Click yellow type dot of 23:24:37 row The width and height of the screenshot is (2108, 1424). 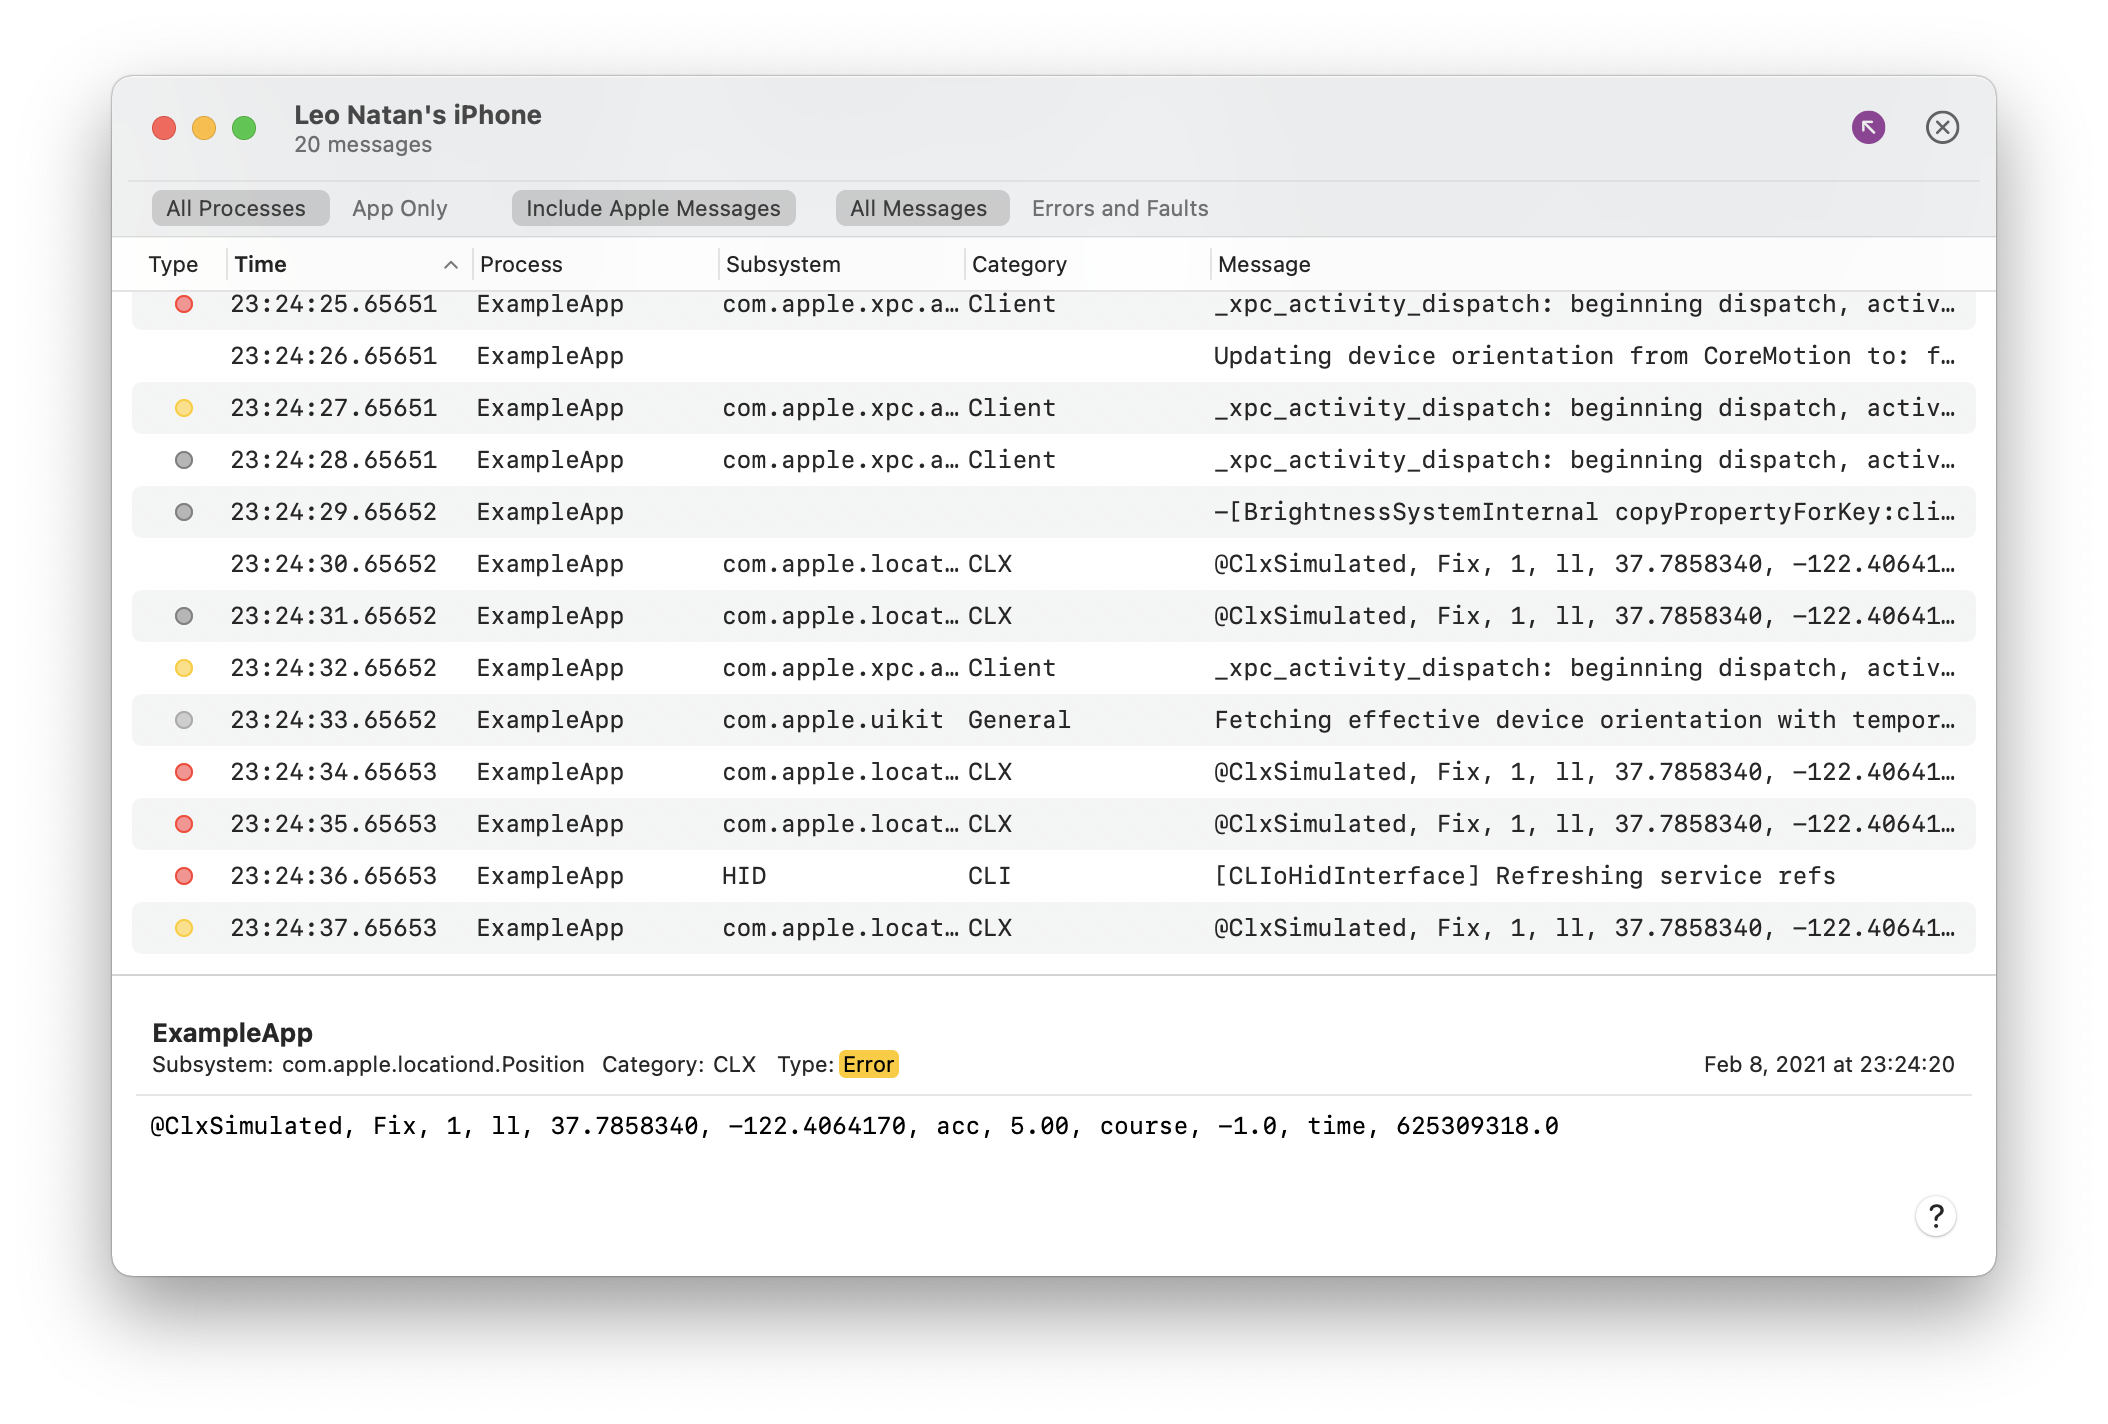(184, 928)
